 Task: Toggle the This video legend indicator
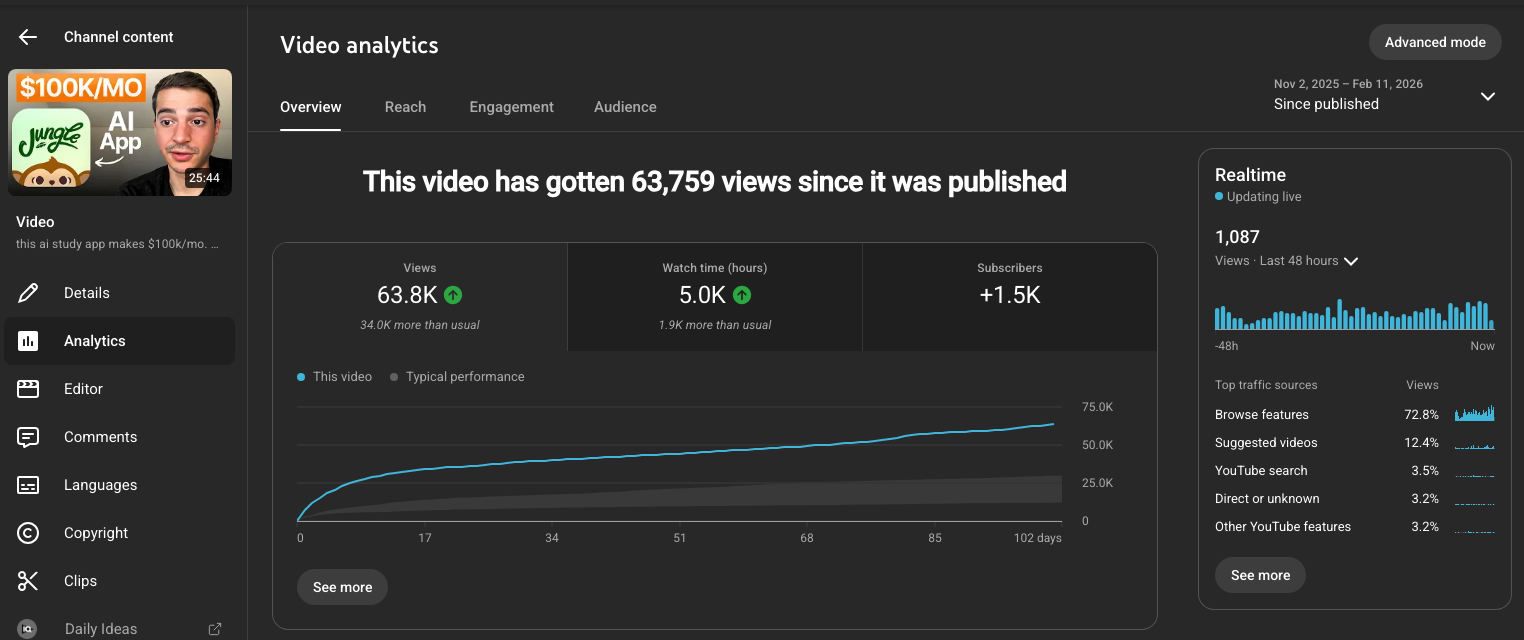pyautogui.click(x=302, y=376)
